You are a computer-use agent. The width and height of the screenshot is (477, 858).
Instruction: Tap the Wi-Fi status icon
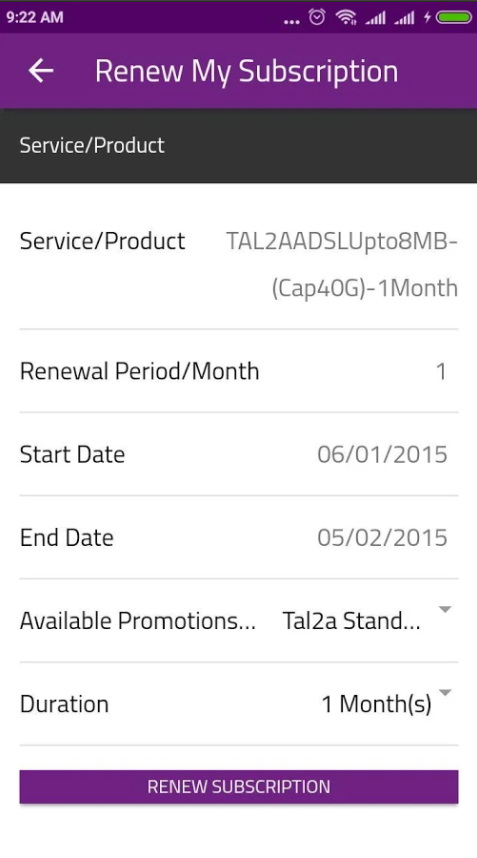click(346, 18)
